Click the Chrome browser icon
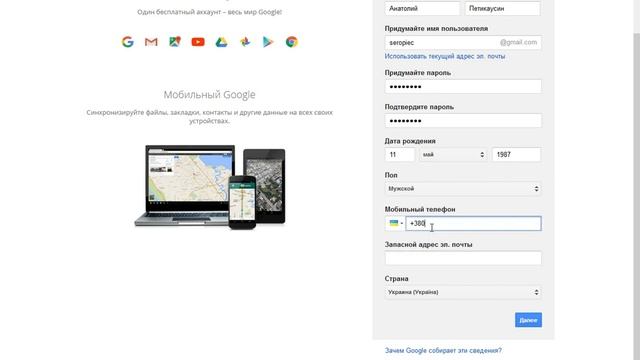This screenshot has width=640, height=360. (291, 42)
